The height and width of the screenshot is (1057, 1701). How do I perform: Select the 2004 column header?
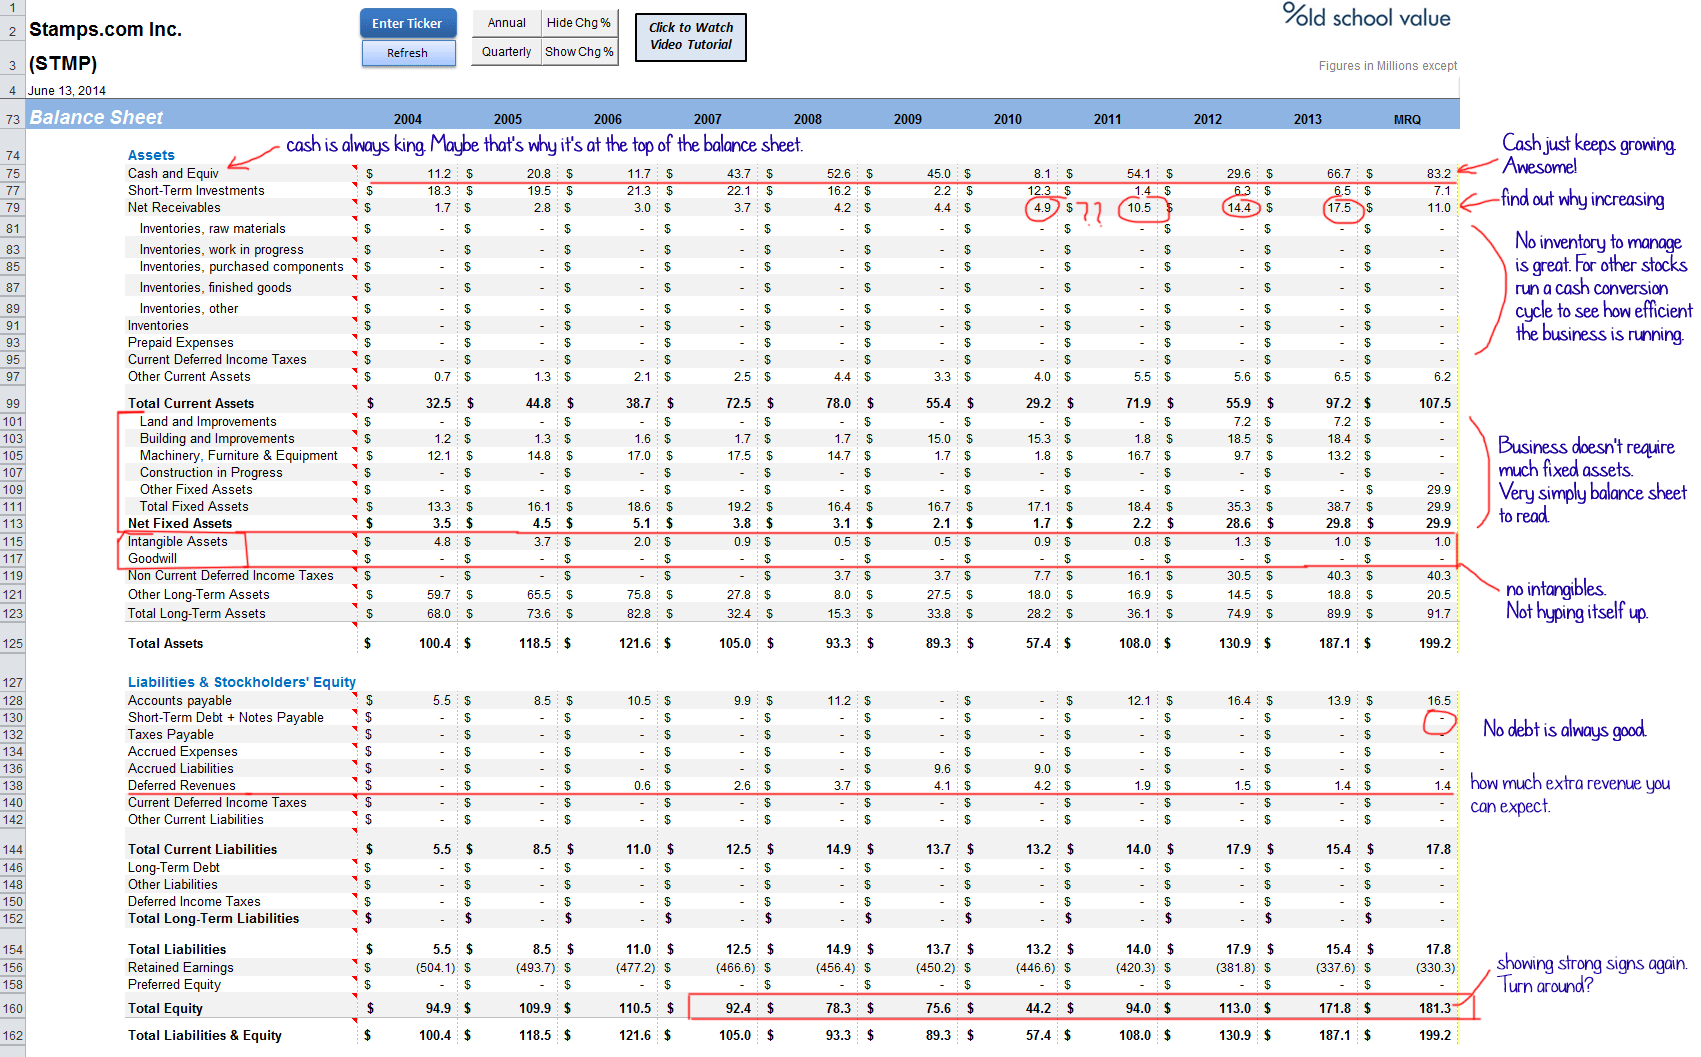(x=407, y=120)
